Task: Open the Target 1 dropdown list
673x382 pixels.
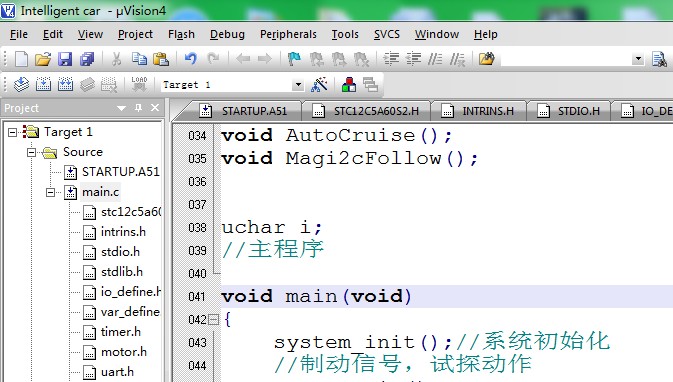Action: 298,85
